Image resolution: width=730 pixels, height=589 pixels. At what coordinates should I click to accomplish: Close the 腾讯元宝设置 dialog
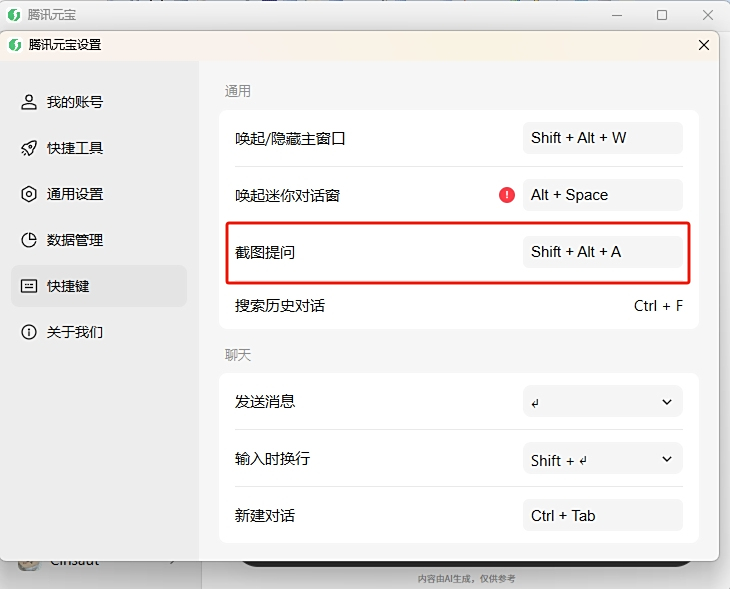click(x=704, y=45)
